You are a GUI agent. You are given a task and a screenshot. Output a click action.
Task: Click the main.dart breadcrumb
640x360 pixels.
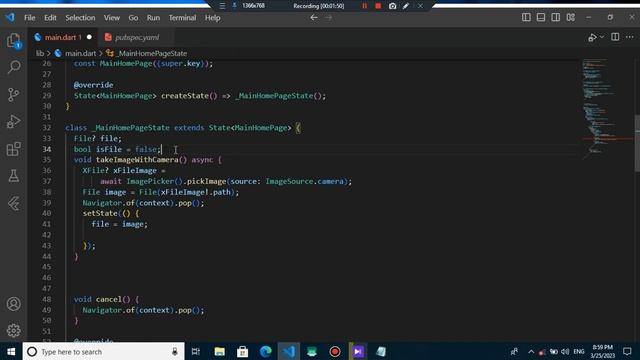(80, 53)
